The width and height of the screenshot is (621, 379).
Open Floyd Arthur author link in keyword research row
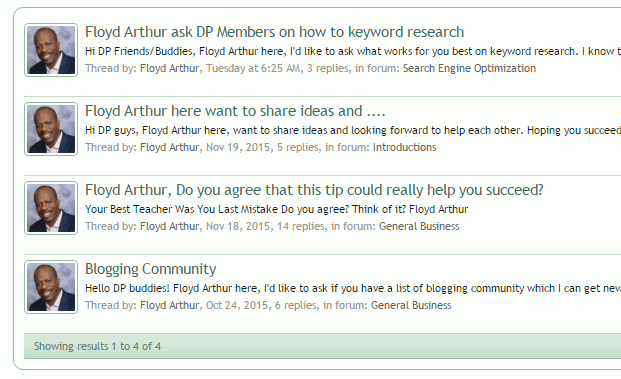click(170, 69)
